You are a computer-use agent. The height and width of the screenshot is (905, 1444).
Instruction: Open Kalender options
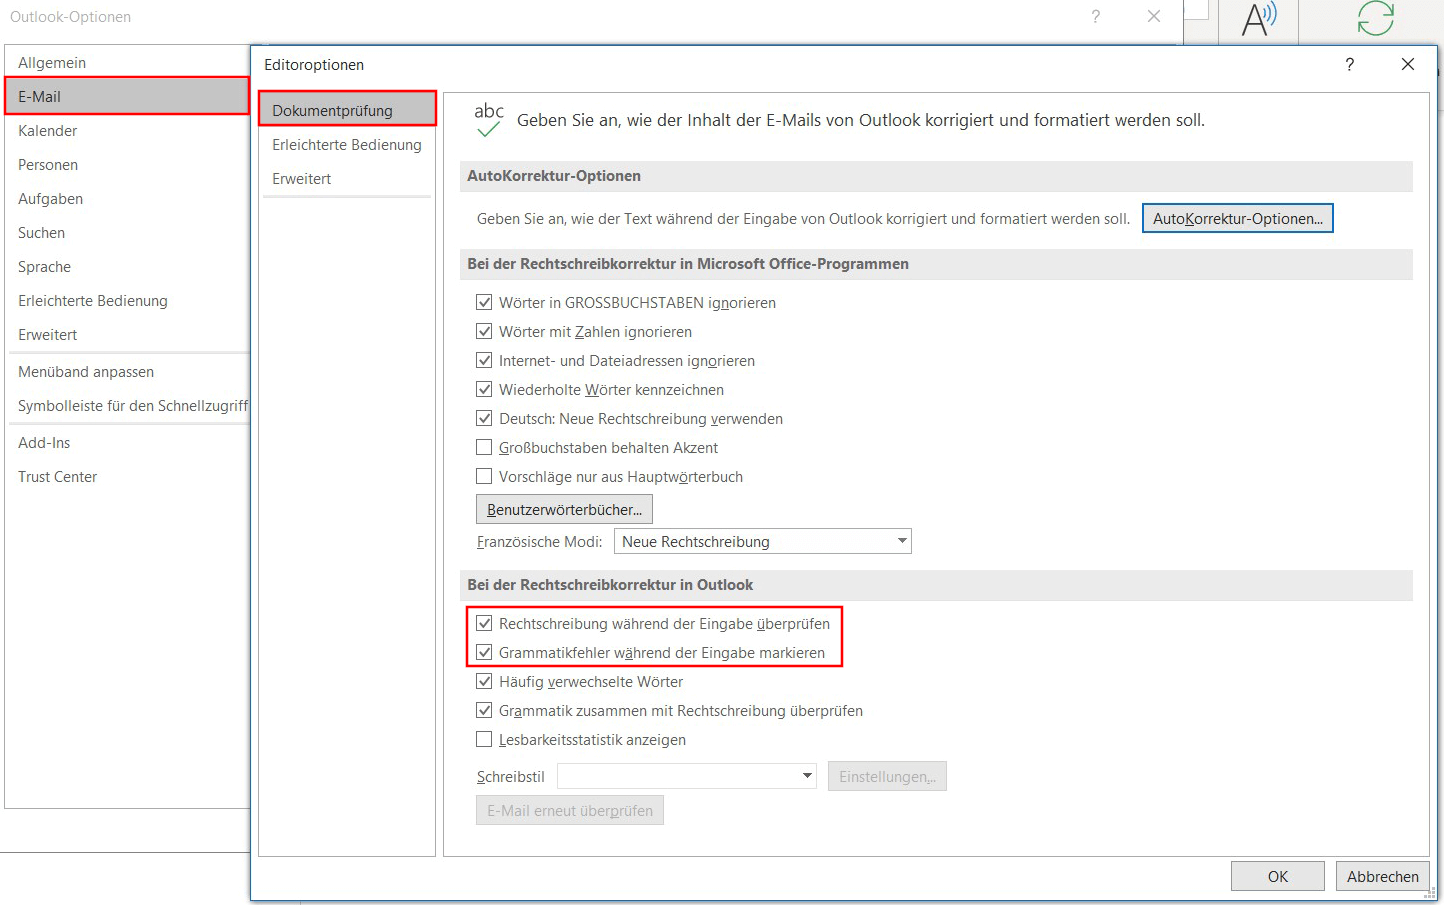(x=127, y=130)
